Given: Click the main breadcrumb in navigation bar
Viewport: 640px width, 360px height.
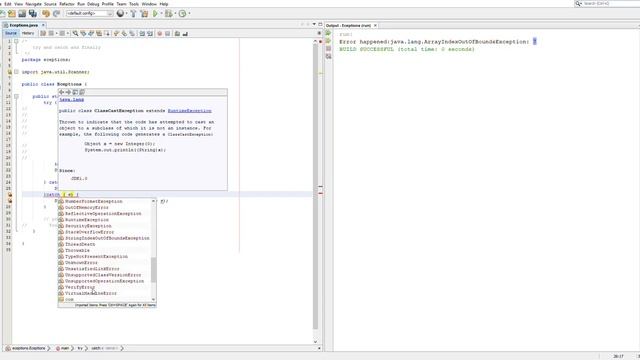Looking at the screenshot, I should pyautogui.click(x=62, y=348).
